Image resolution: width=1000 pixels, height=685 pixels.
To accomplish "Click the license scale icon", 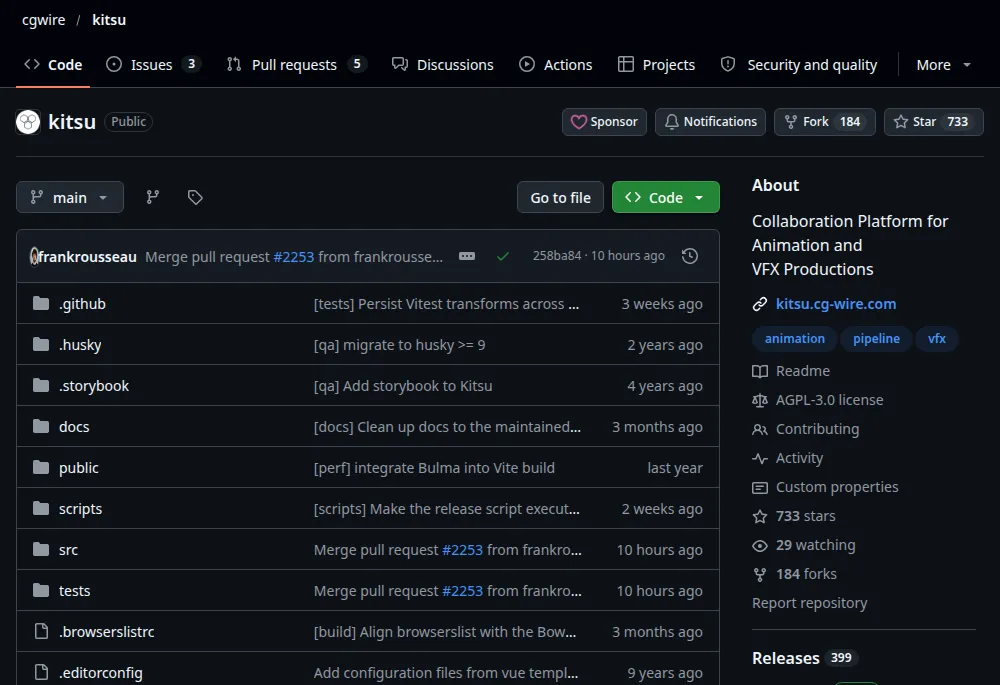I will (x=760, y=401).
